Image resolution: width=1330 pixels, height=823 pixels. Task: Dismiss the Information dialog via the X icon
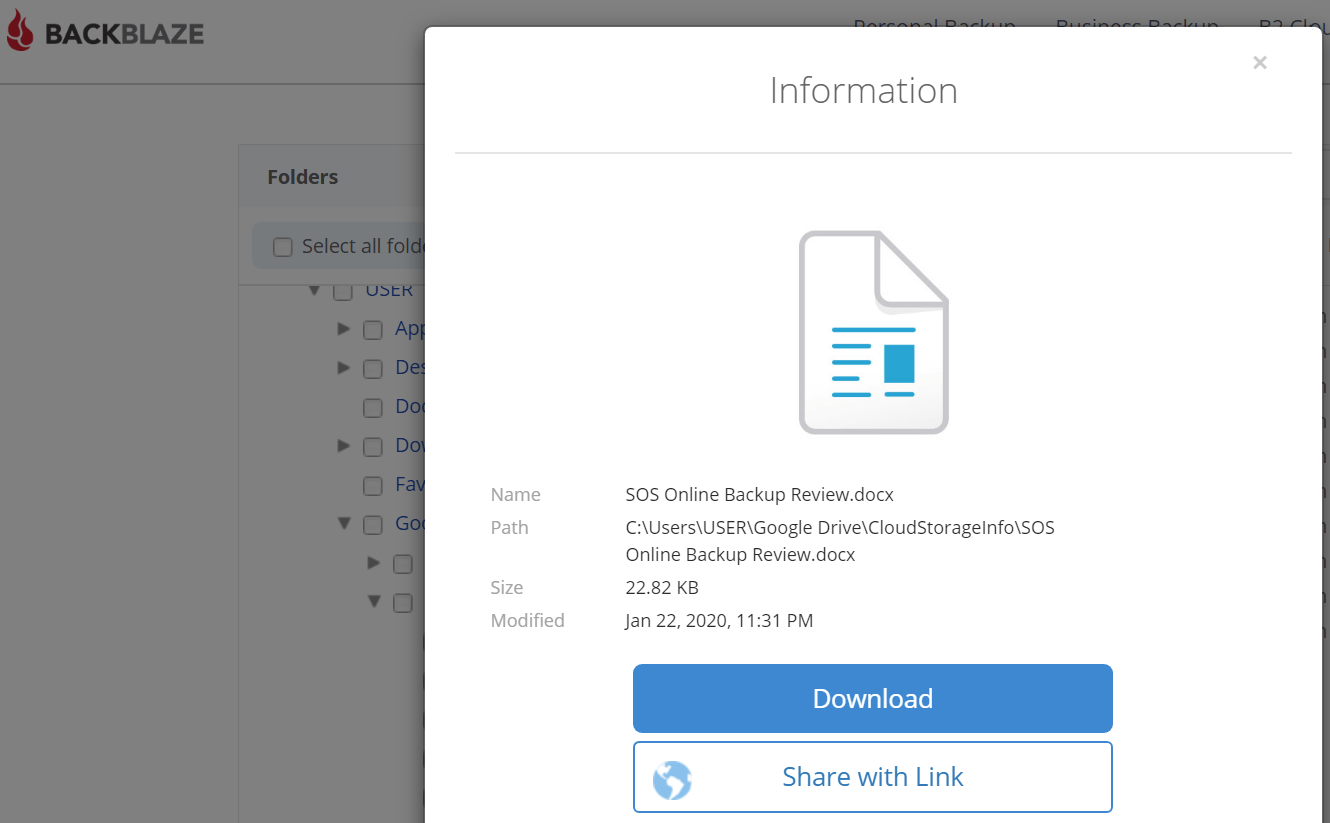1259,62
